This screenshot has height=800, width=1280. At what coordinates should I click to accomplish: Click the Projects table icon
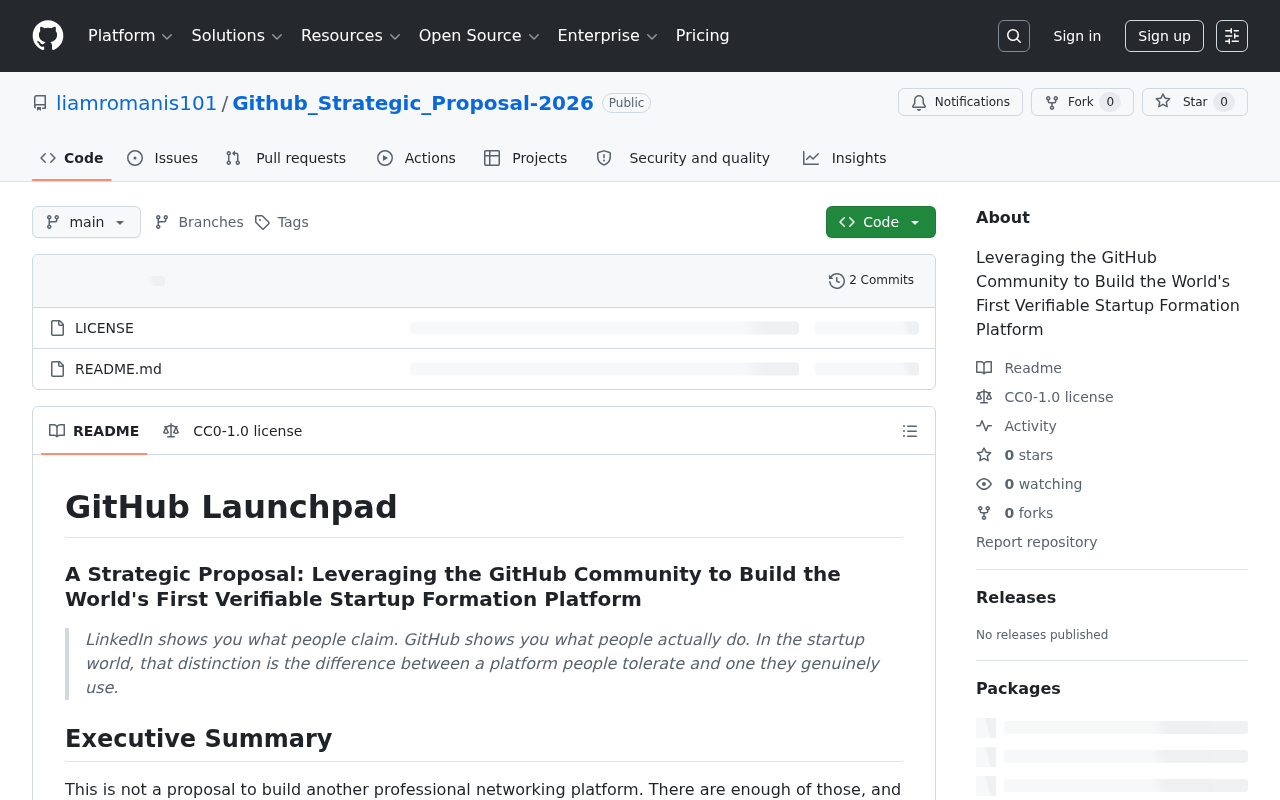click(492, 158)
